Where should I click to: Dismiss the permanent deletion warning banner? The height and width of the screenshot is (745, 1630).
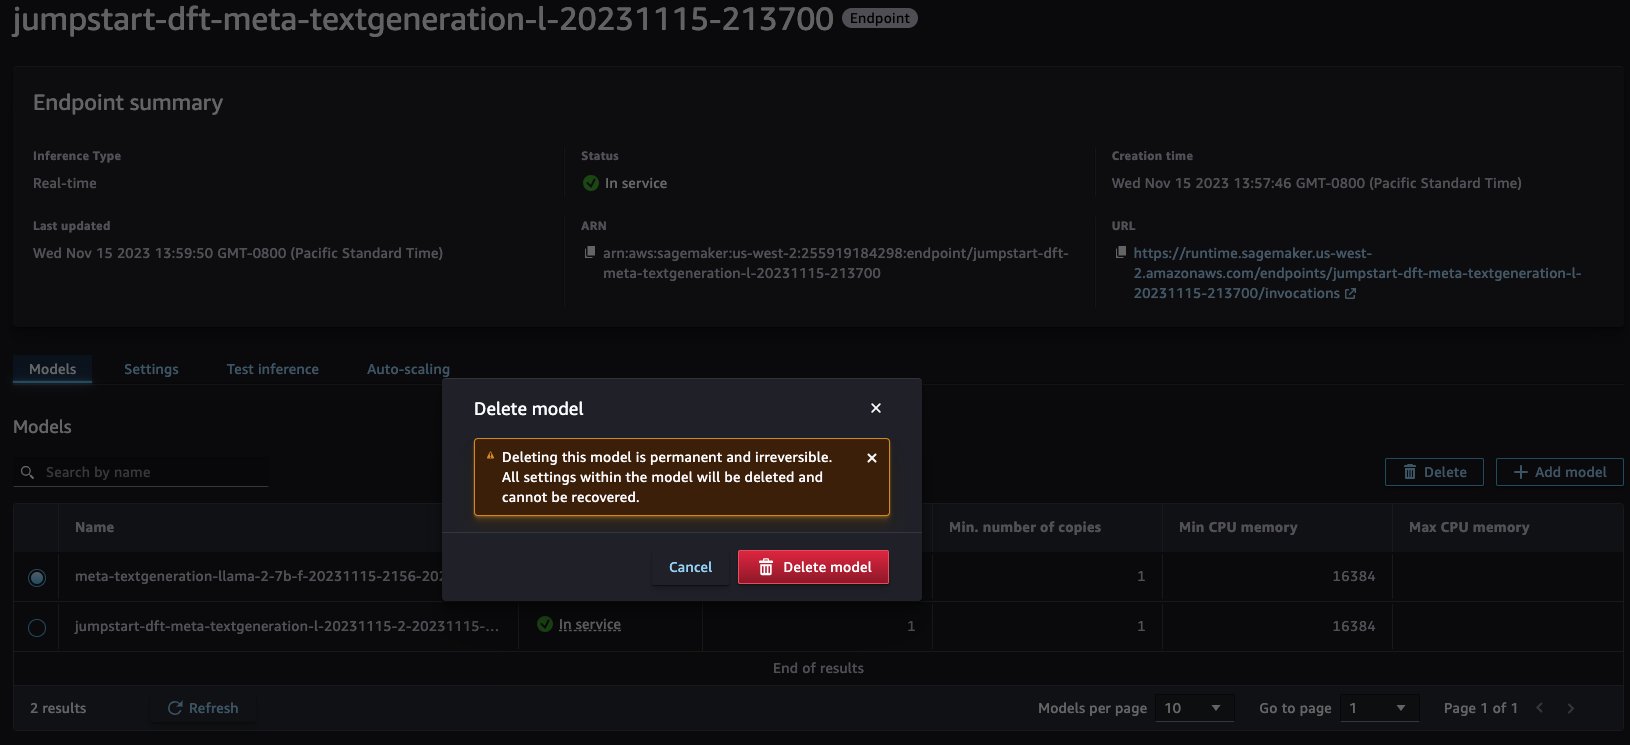click(x=872, y=457)
